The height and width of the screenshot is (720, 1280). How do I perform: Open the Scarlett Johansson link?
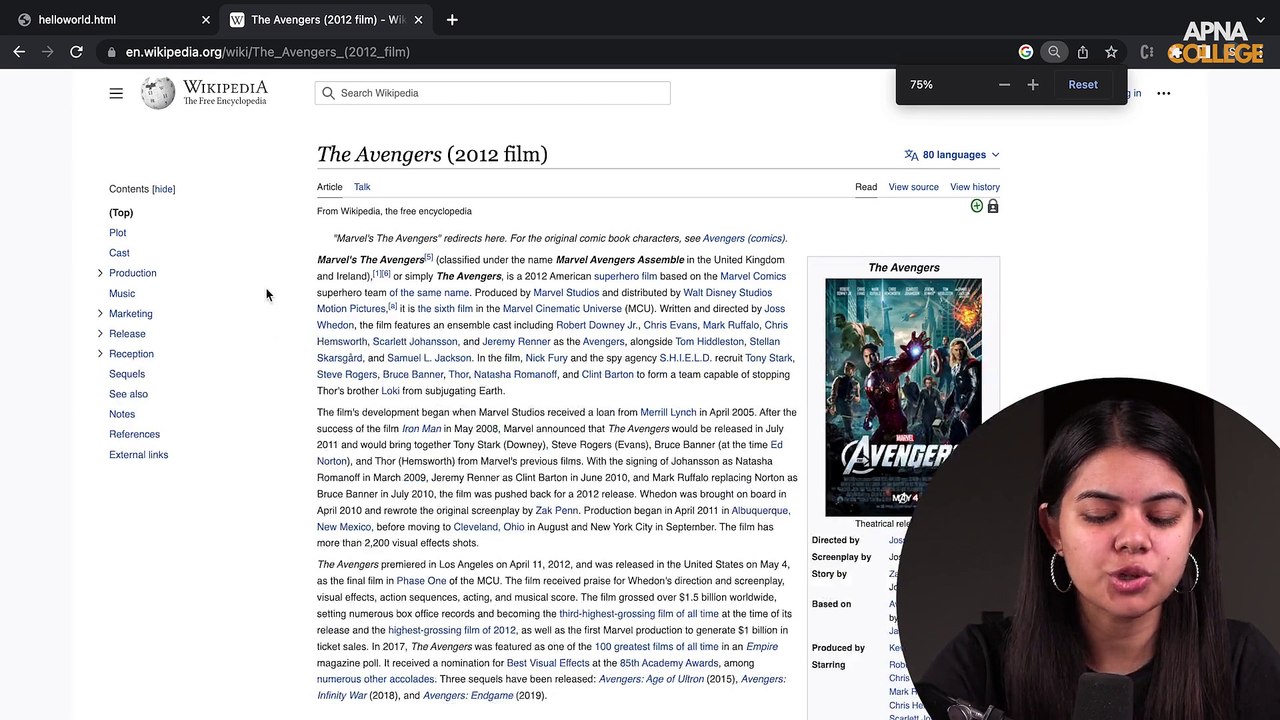point(415,342)
